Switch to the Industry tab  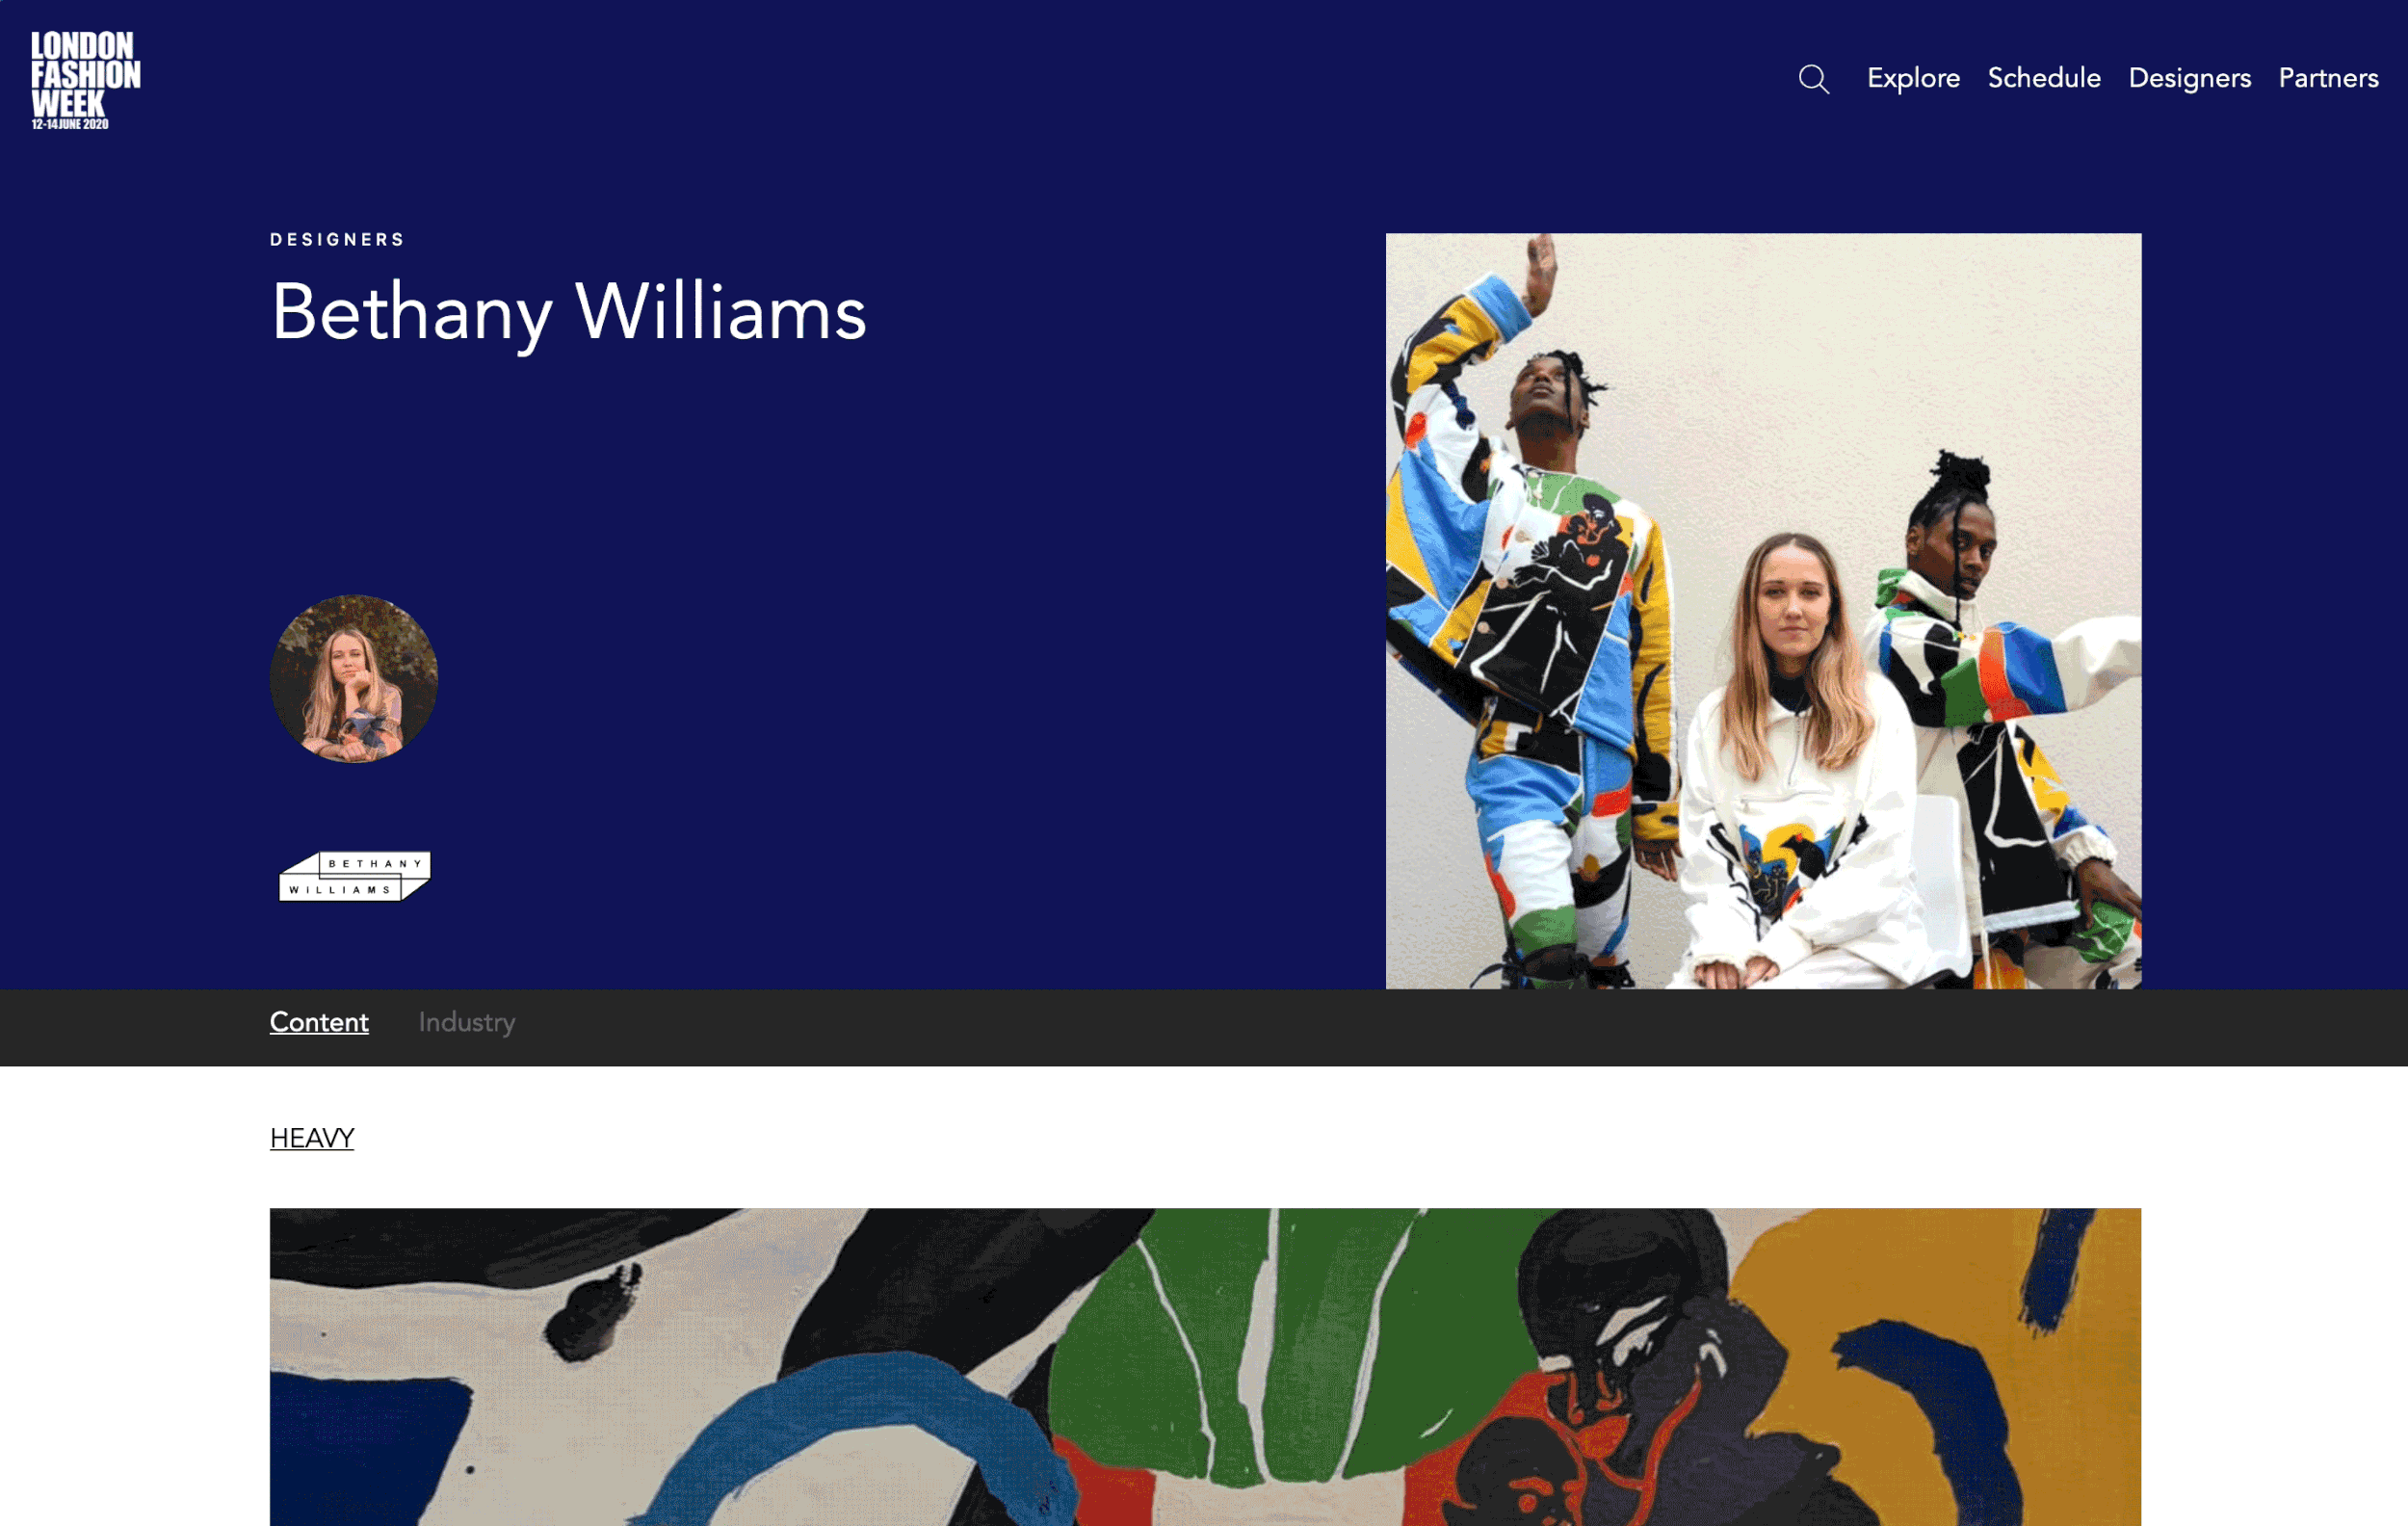pyautogui.click(x=467, y=1022)
